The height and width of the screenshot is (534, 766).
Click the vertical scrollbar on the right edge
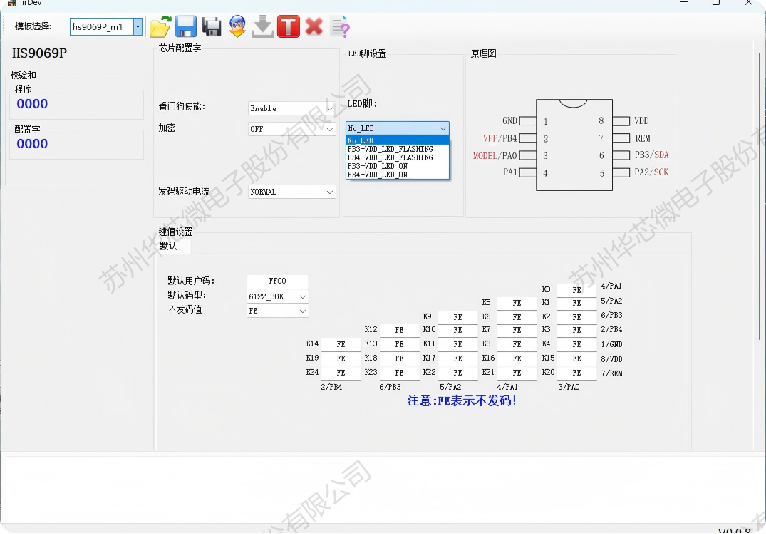click(760, 195)
